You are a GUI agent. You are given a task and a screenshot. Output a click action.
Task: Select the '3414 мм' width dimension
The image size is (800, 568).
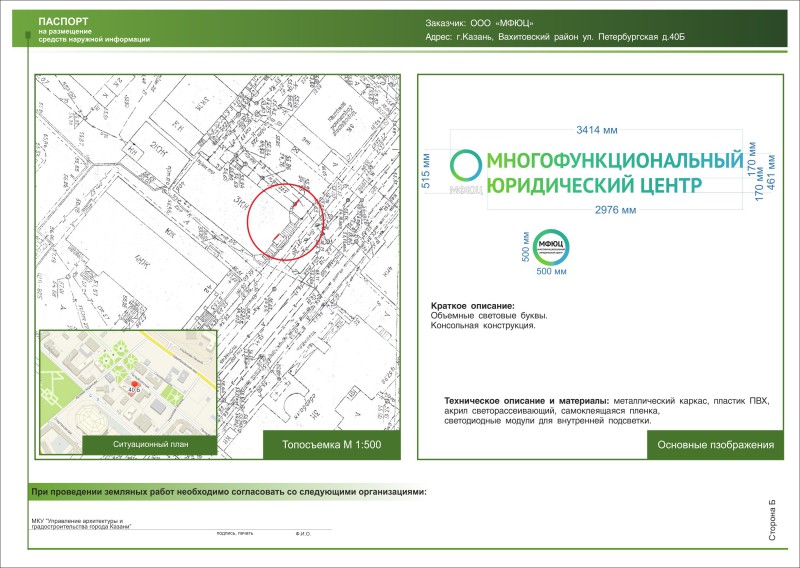(596, 130)
